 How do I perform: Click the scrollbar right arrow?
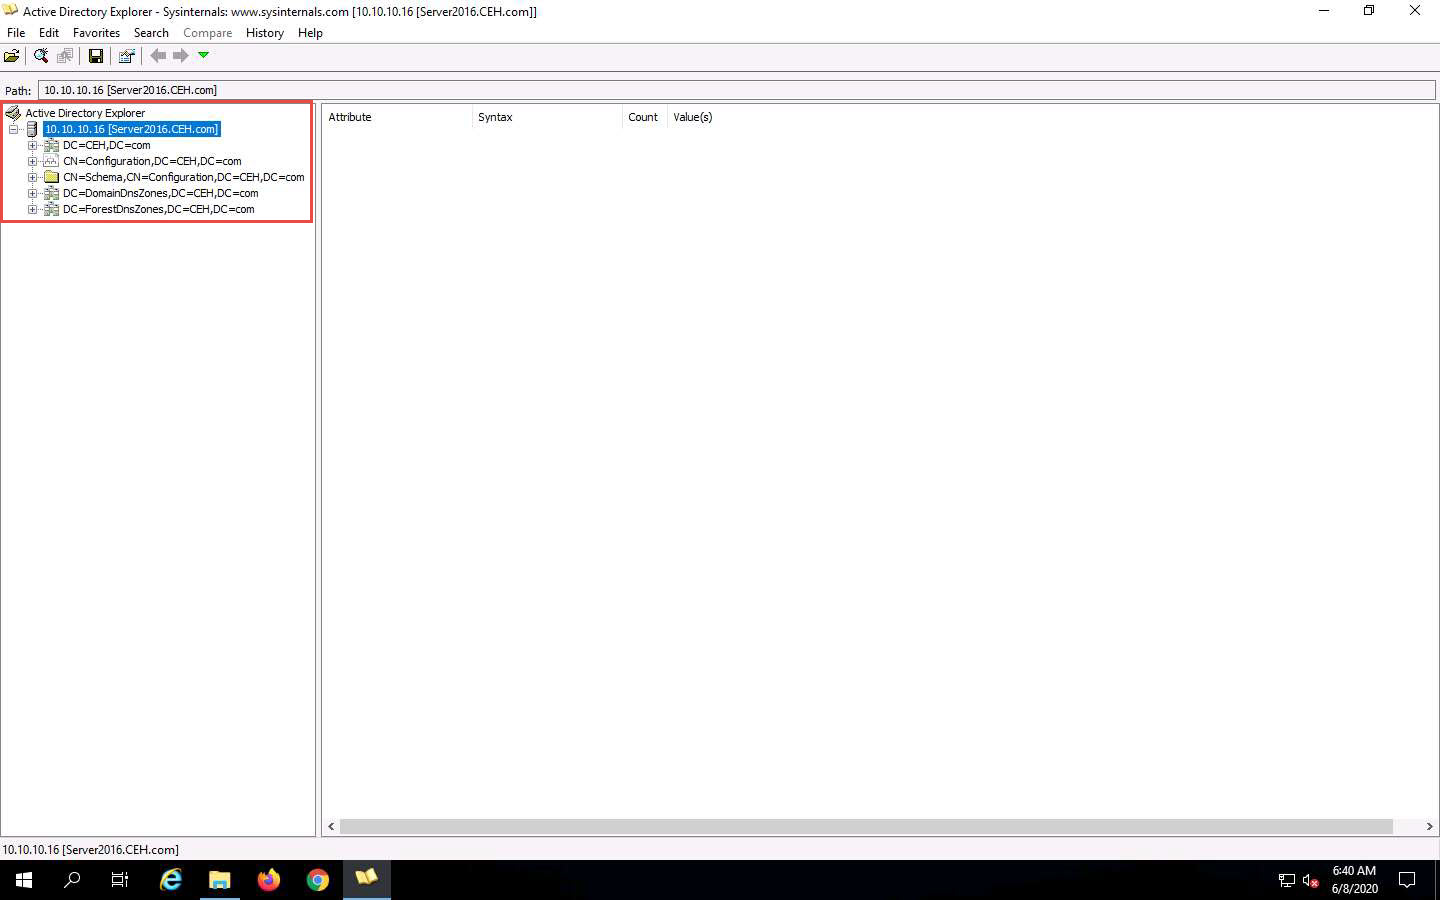[1429, 827]
